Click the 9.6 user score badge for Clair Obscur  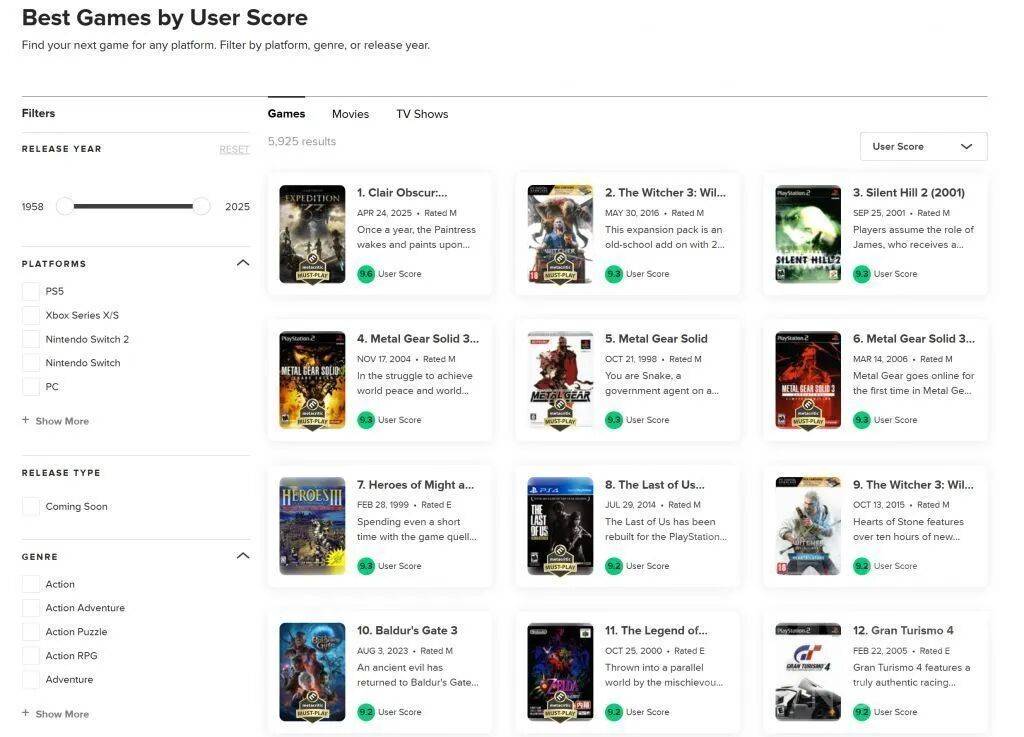coord(366,274)
